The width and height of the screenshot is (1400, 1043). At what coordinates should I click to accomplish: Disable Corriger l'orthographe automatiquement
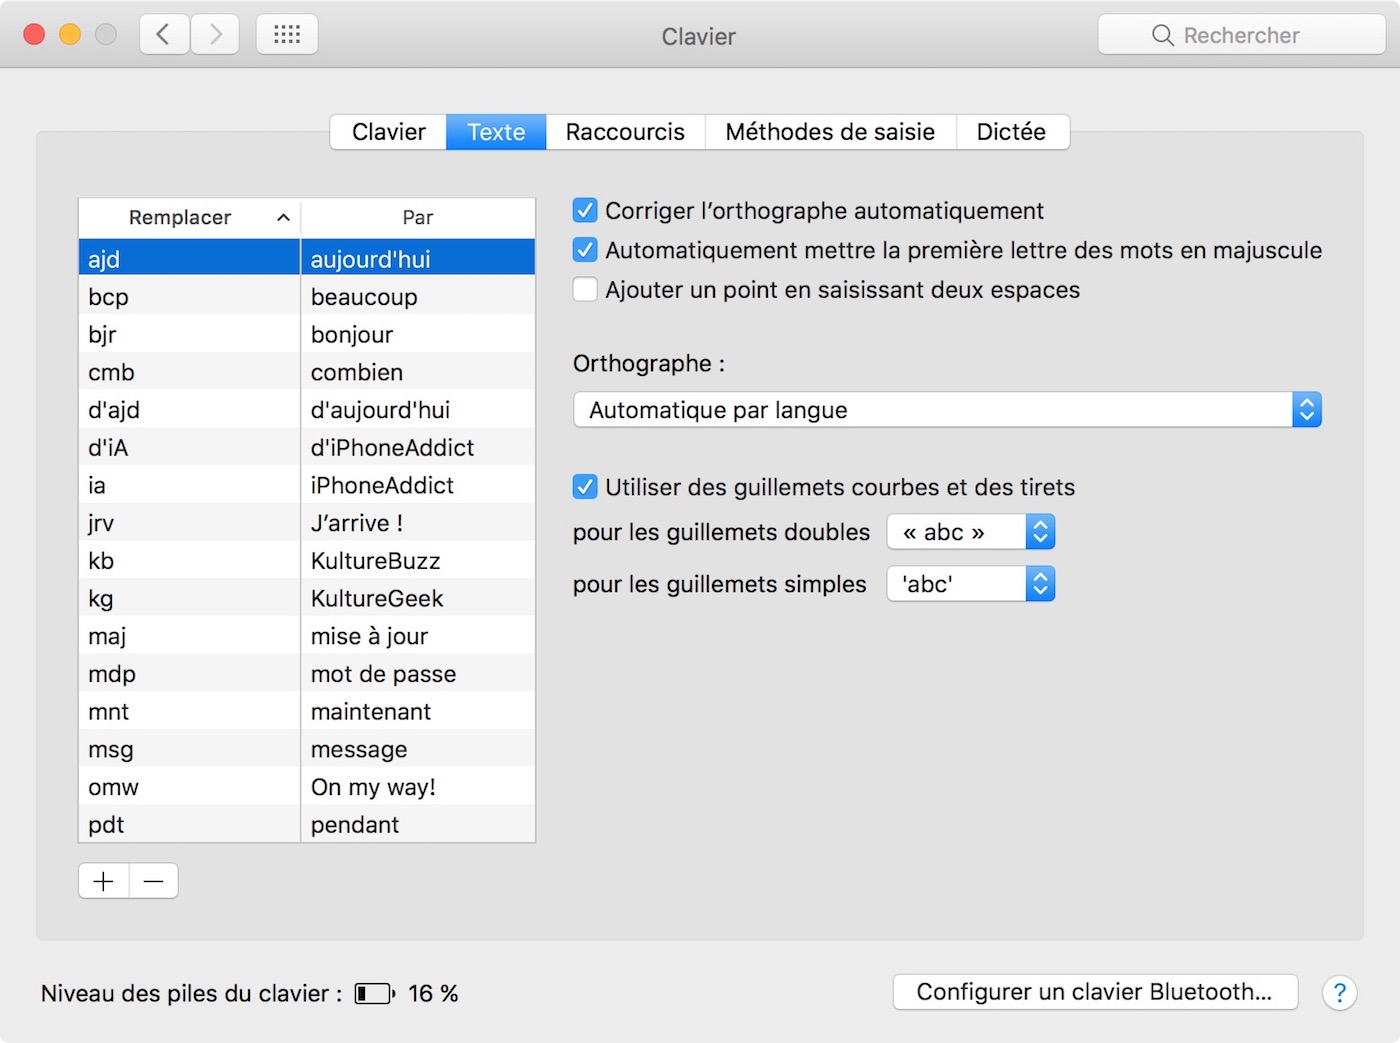tap(585, 211)
